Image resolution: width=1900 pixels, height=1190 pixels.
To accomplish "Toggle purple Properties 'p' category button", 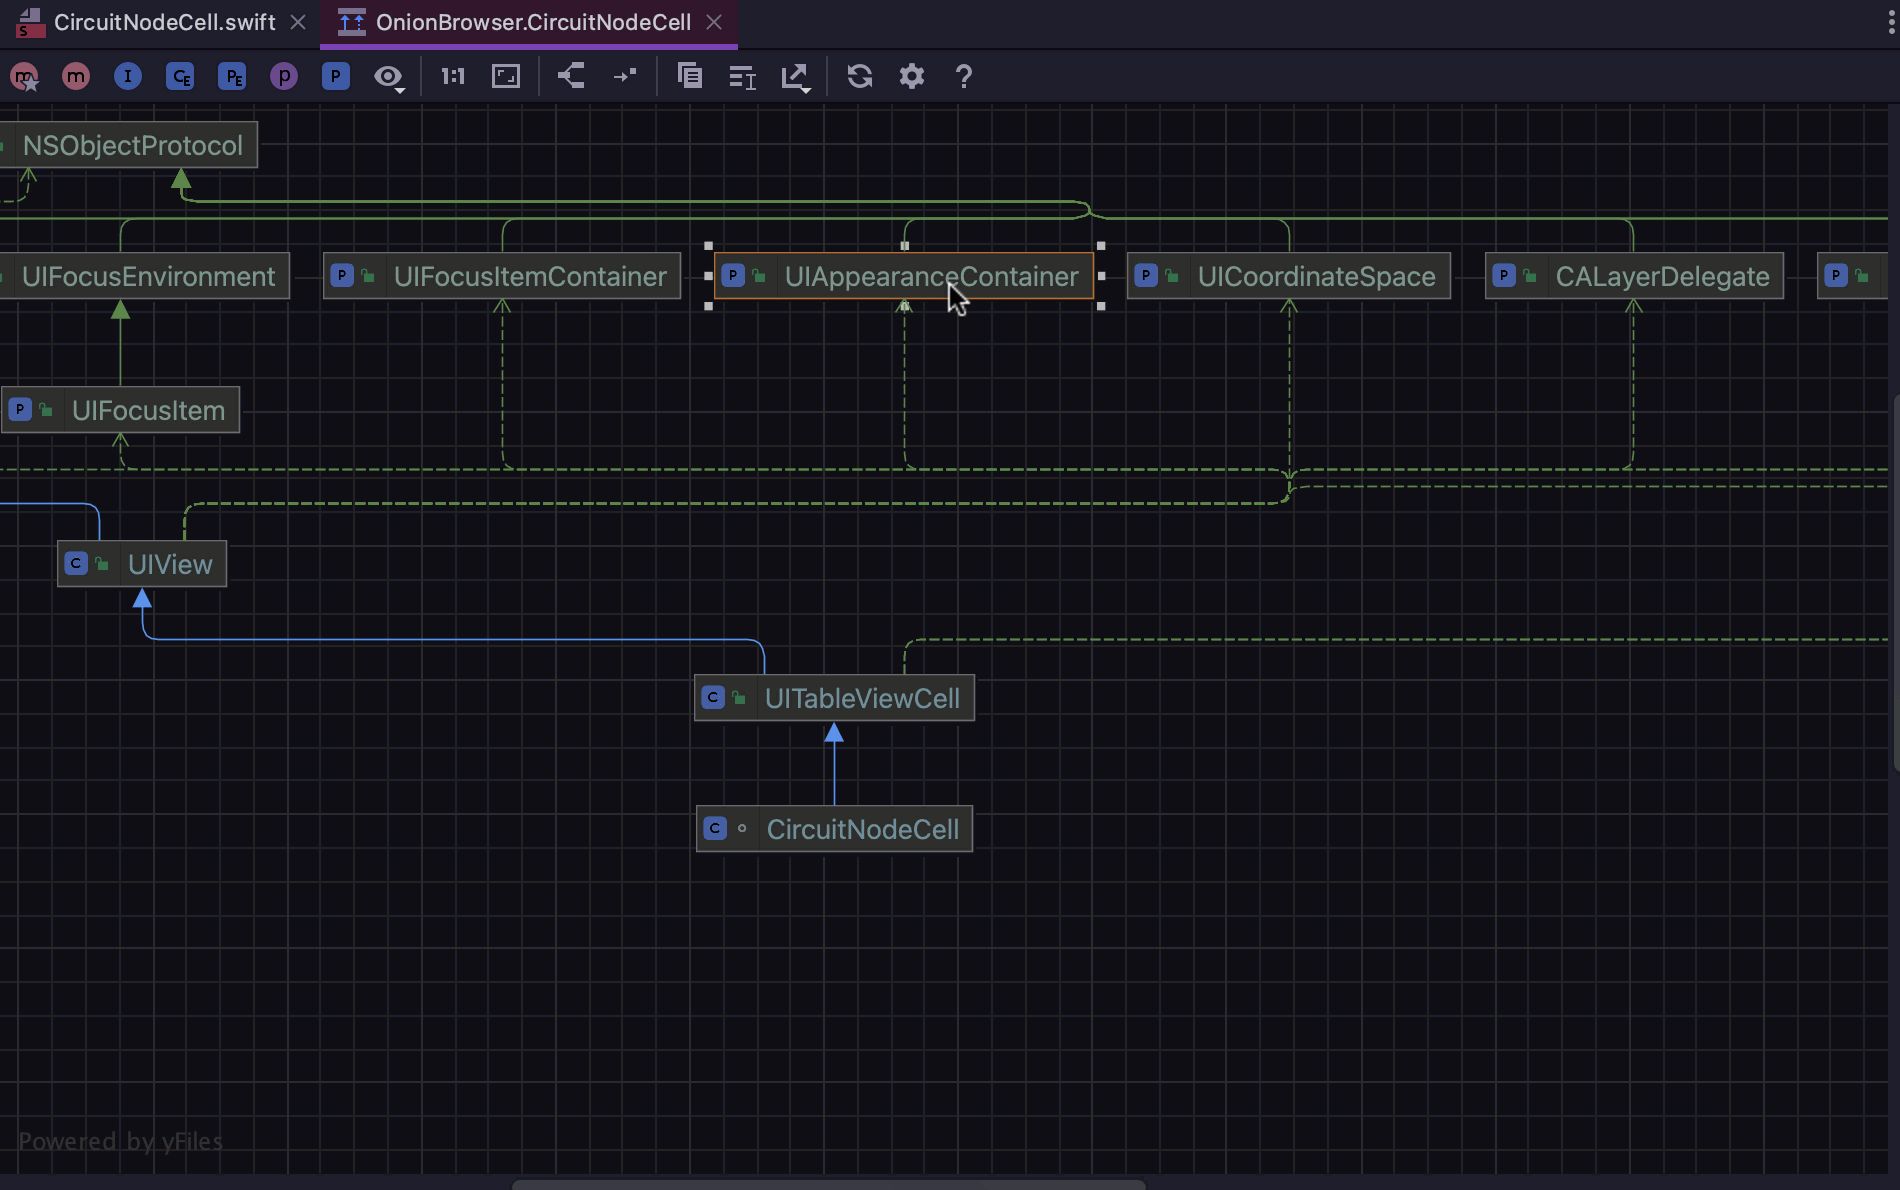I will coord(284,76).
